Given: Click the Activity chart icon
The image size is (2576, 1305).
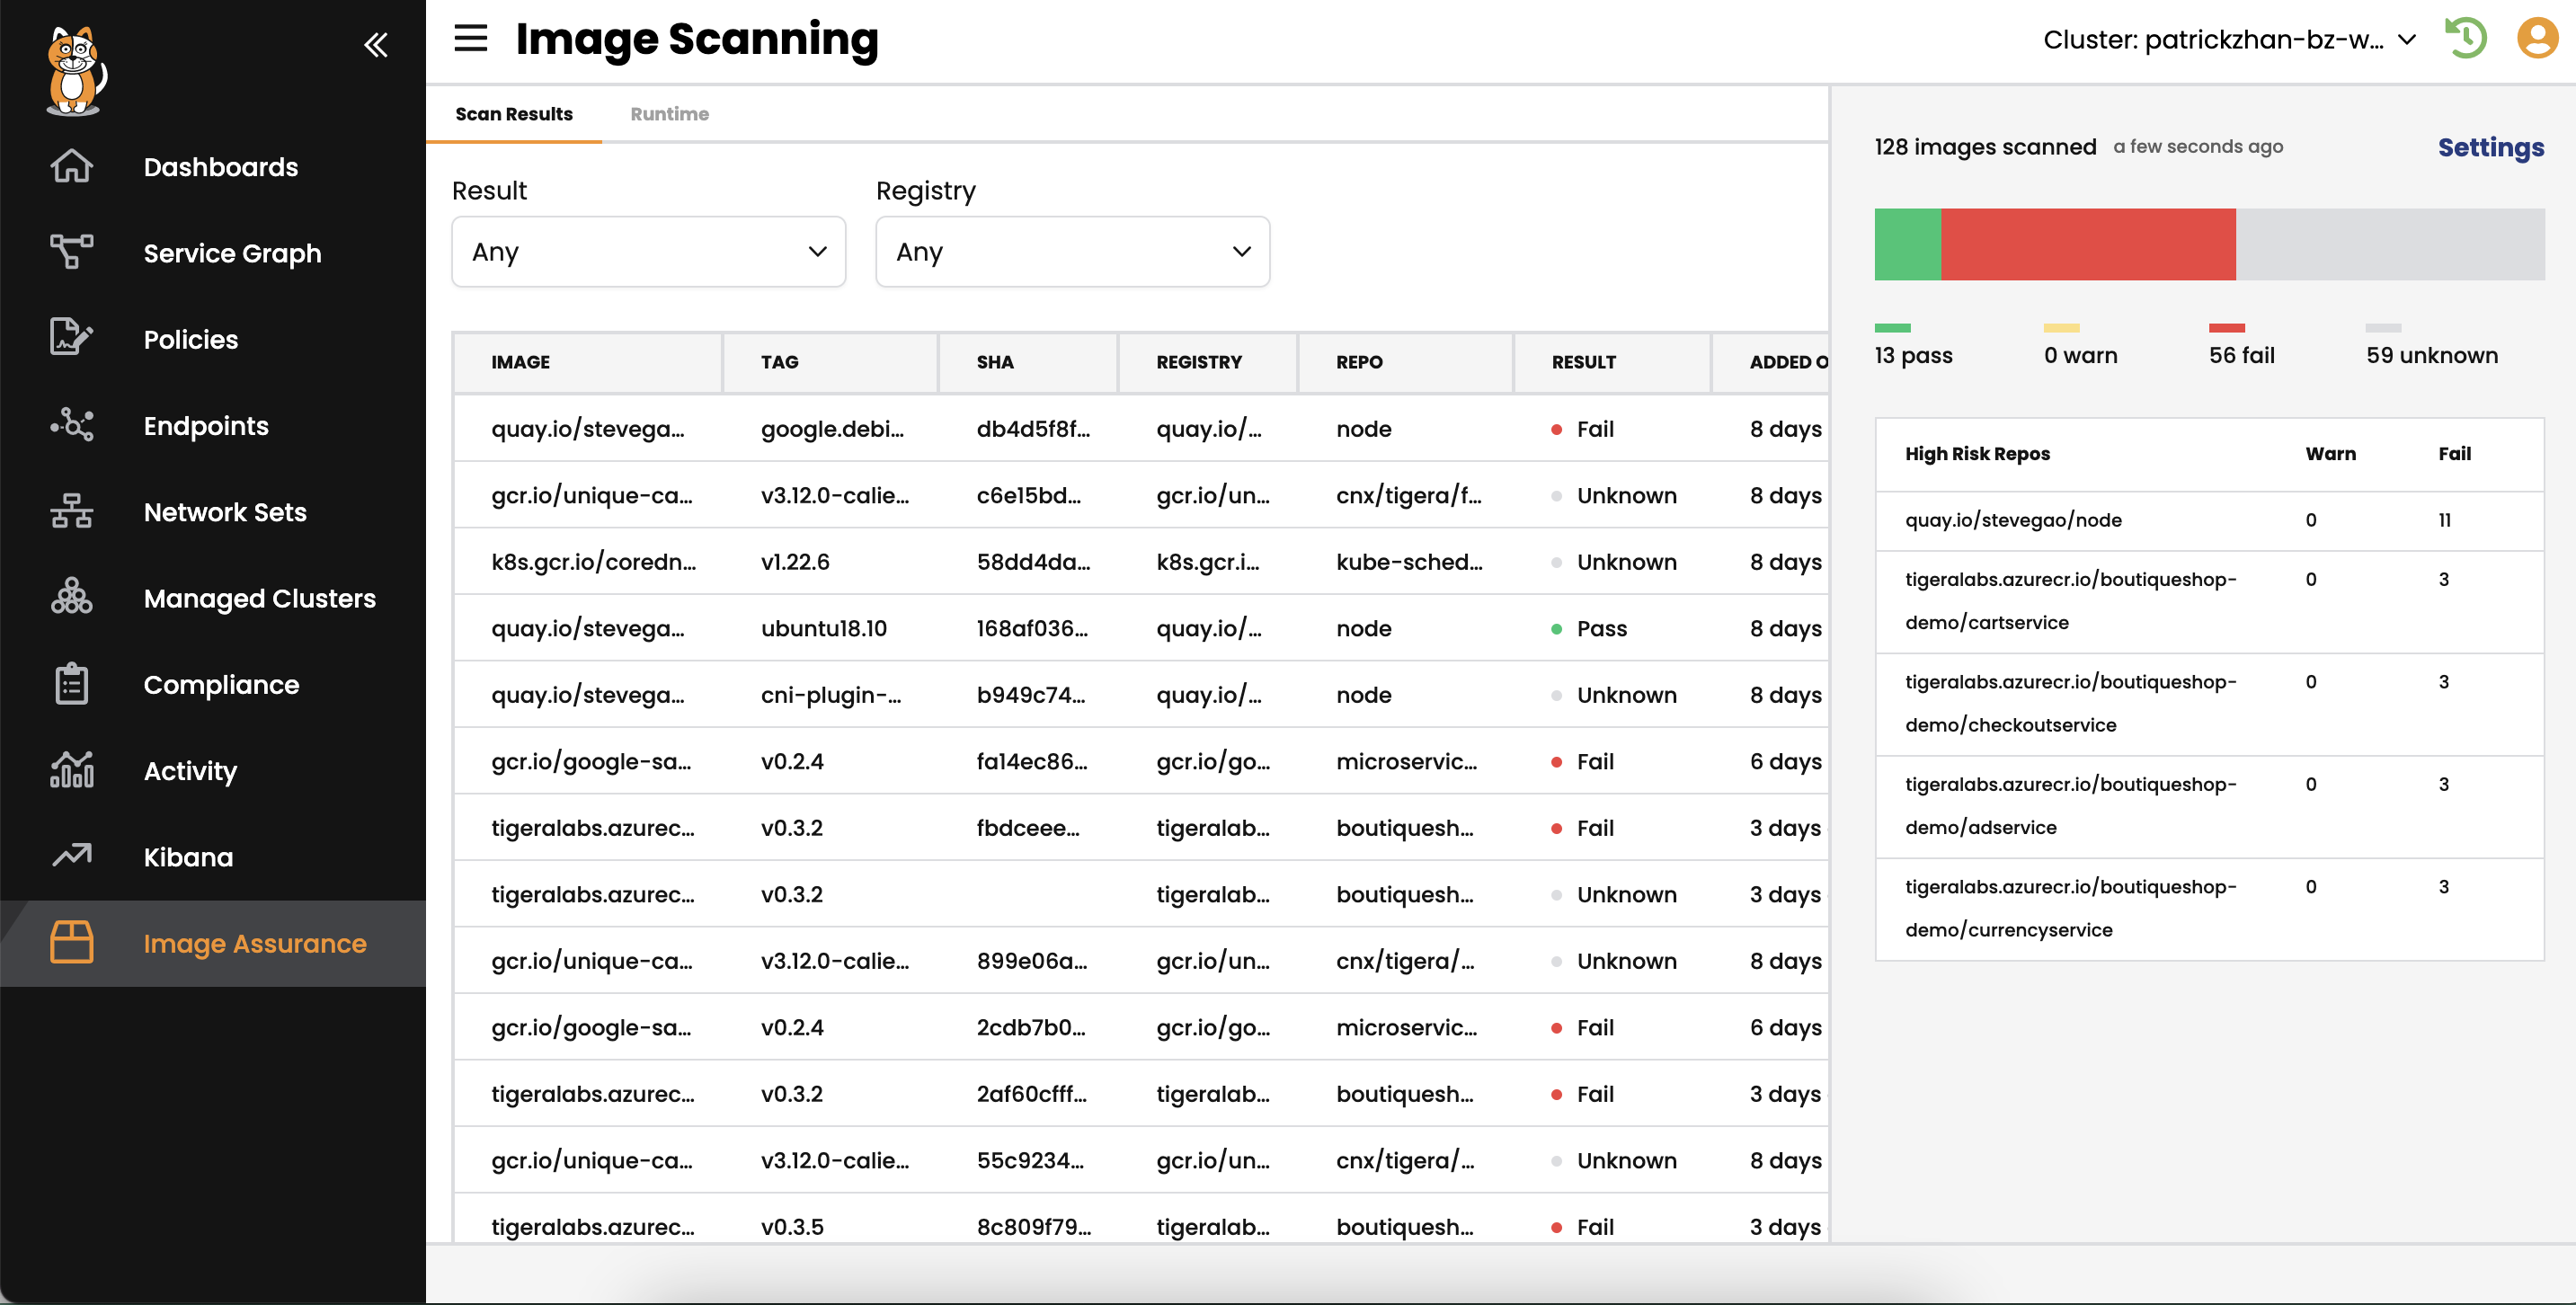Looking at the screenshot, I should pos(71,771).
